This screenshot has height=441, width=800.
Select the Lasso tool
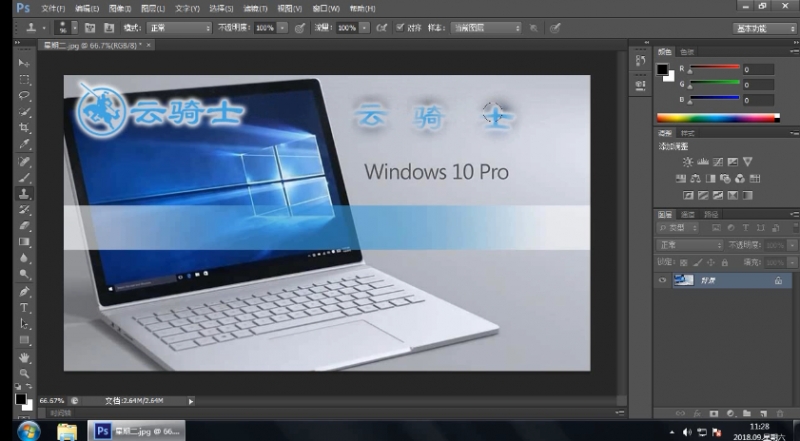click(x=24, y=95)
